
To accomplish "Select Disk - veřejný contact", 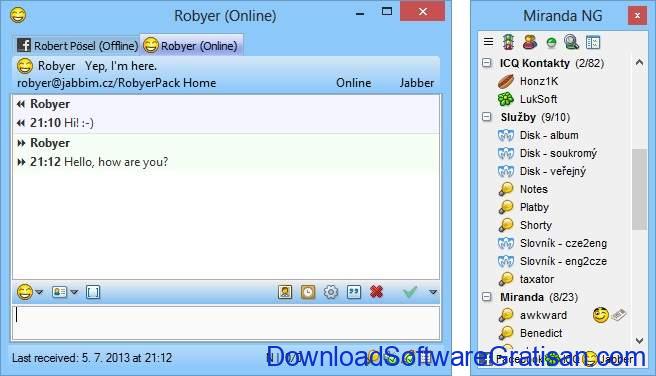I will (553, 171).
